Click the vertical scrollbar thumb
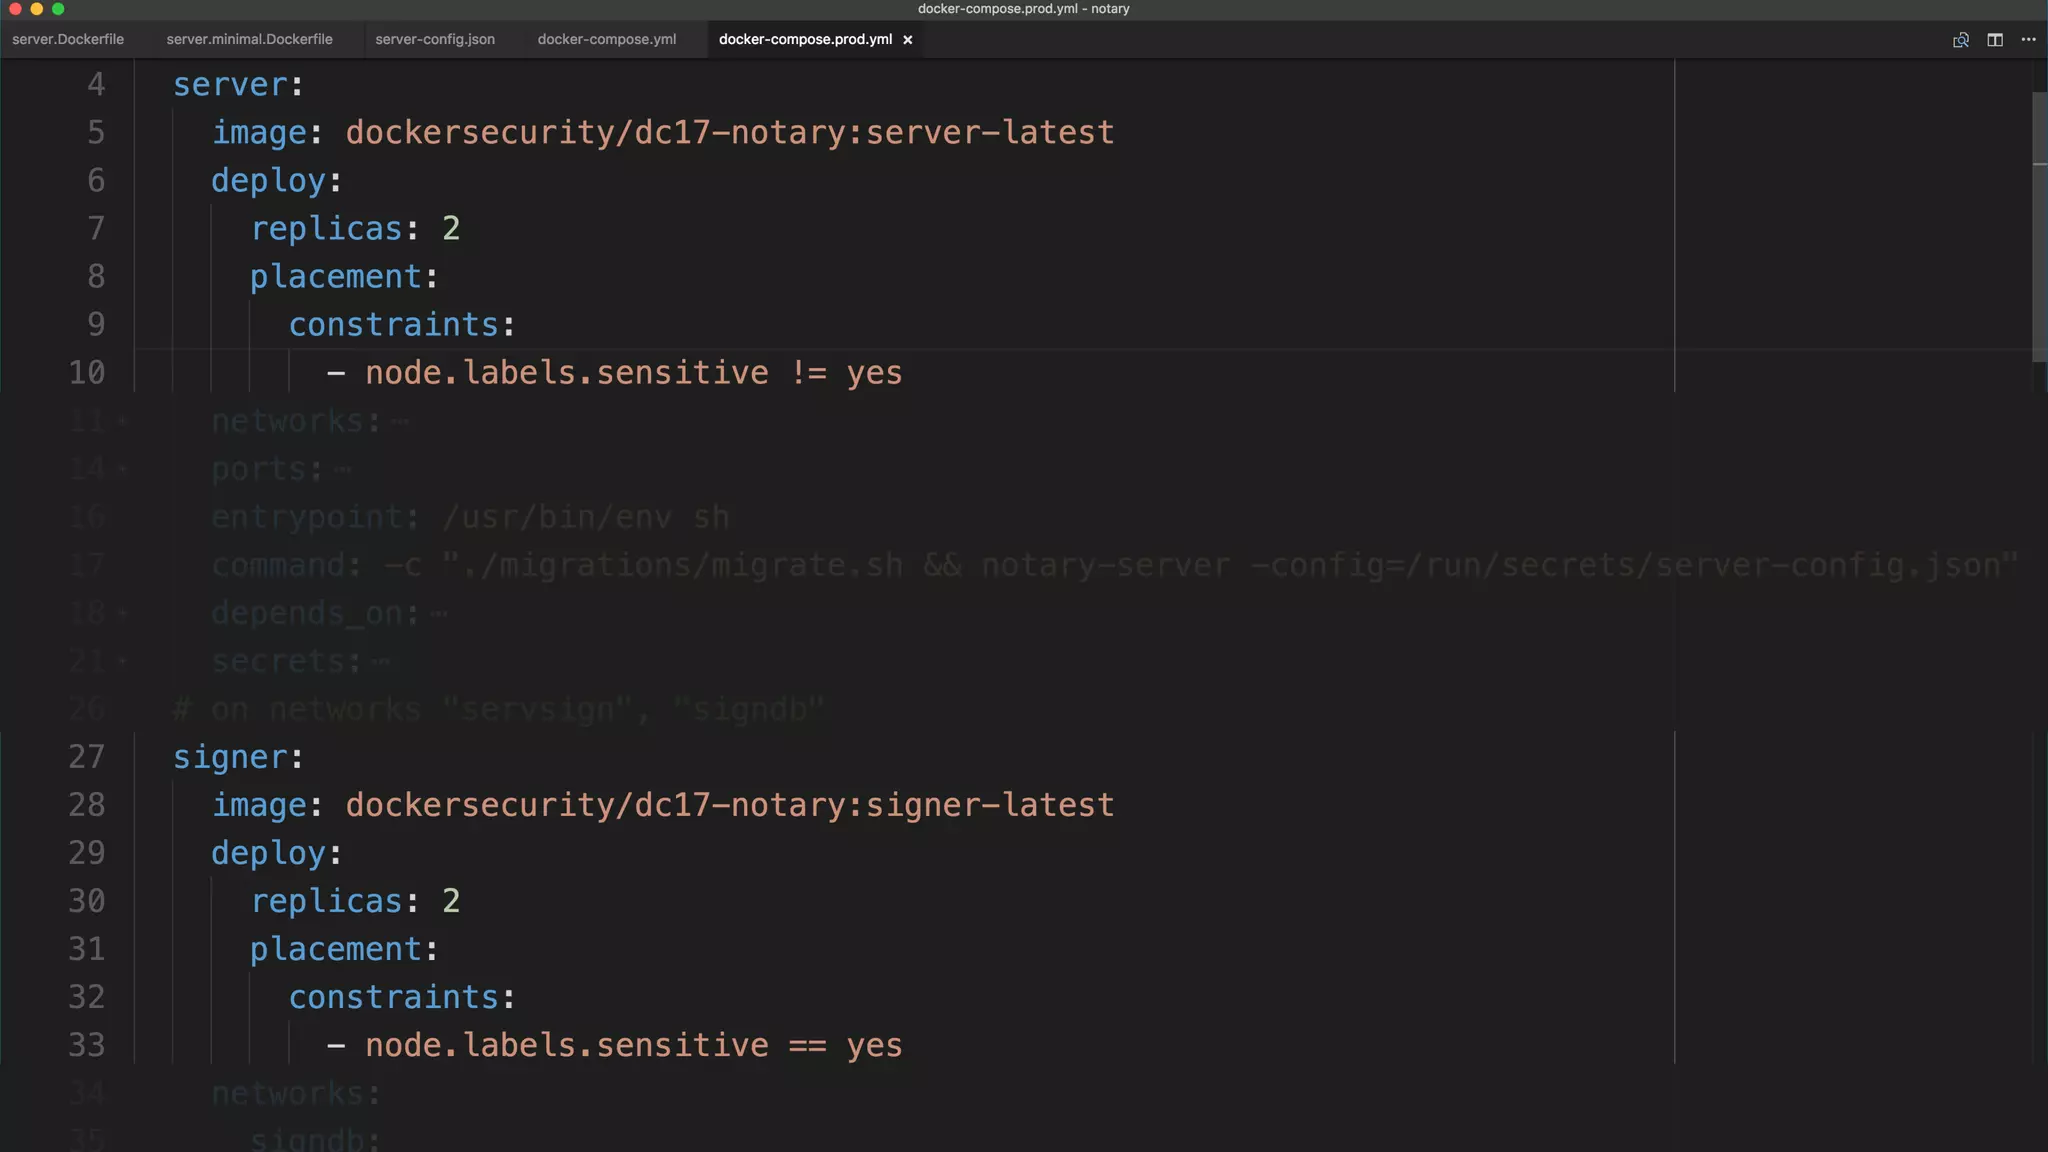Image resolution: width=2048 pixels, height=1152 pixels. (2039, 225)
